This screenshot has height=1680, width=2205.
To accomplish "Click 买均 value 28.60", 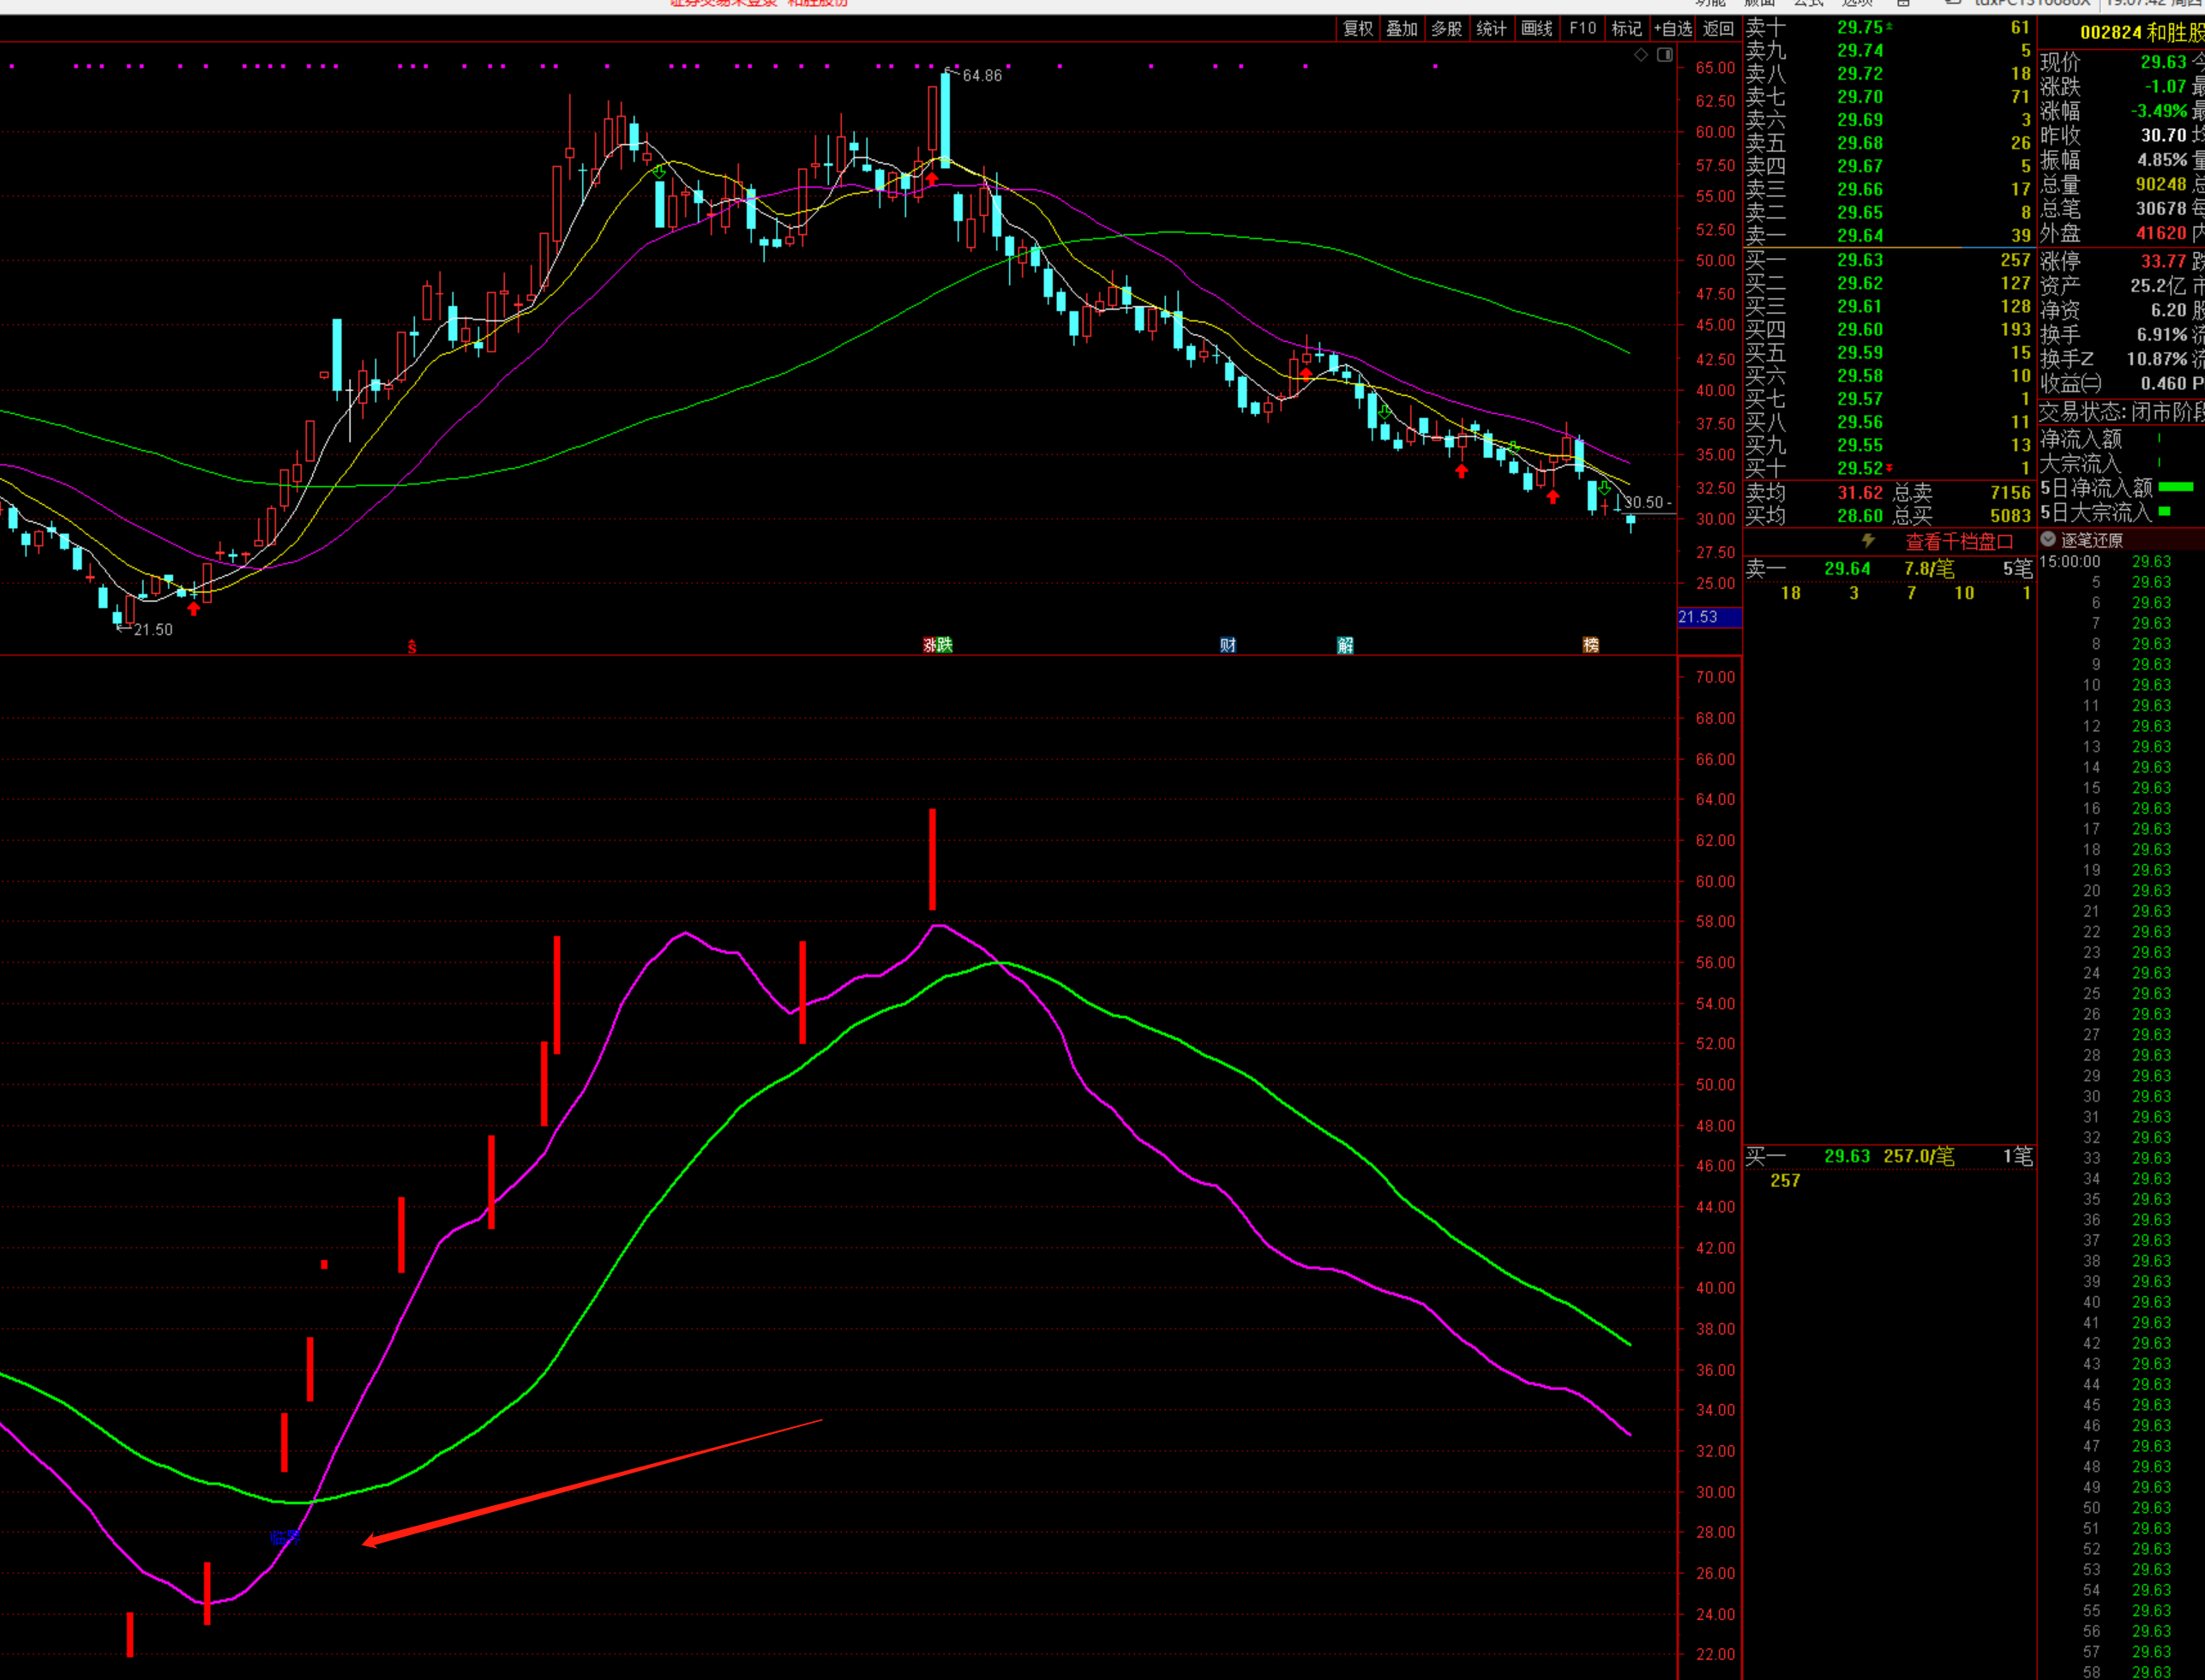I will click(1860, 516).
